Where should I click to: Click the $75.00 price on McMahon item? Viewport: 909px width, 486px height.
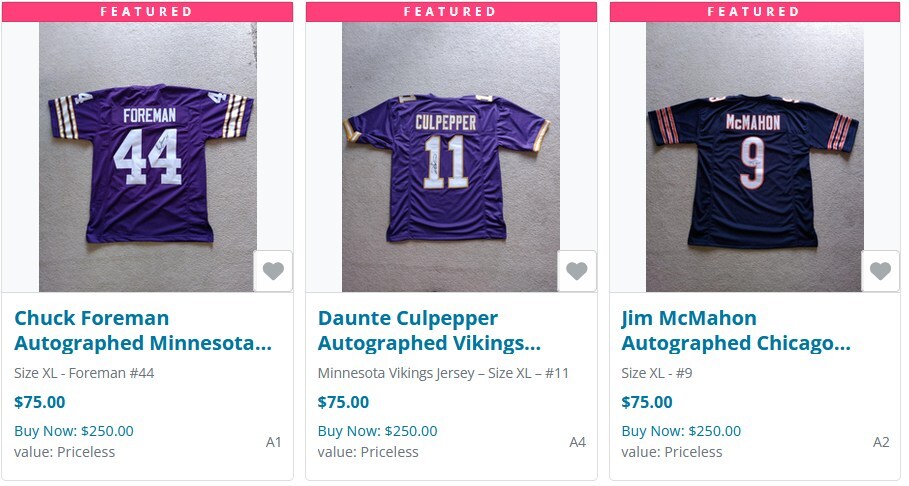(647, 402)
